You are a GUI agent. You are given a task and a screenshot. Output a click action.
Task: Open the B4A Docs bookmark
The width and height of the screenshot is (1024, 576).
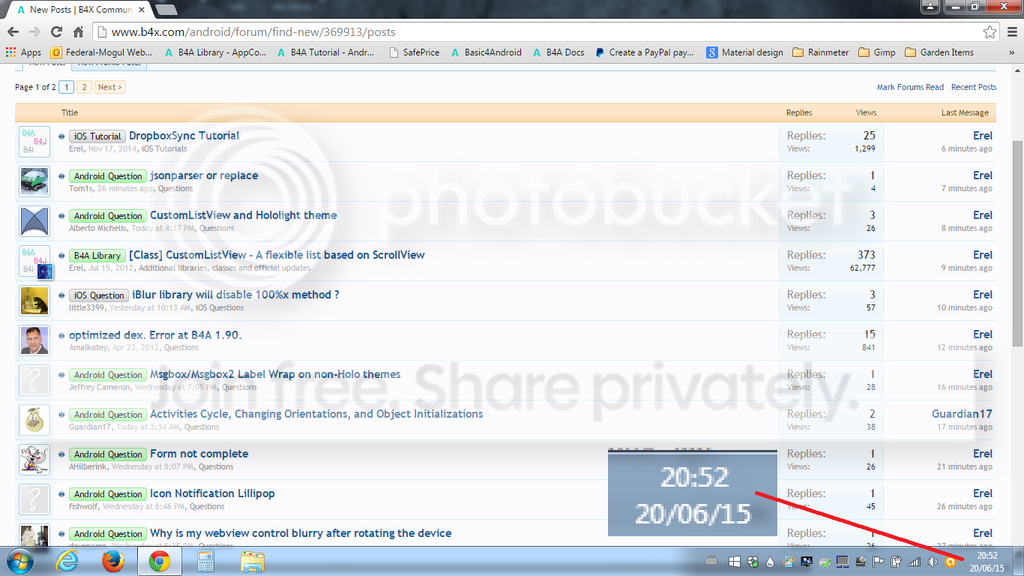(558, 52)
